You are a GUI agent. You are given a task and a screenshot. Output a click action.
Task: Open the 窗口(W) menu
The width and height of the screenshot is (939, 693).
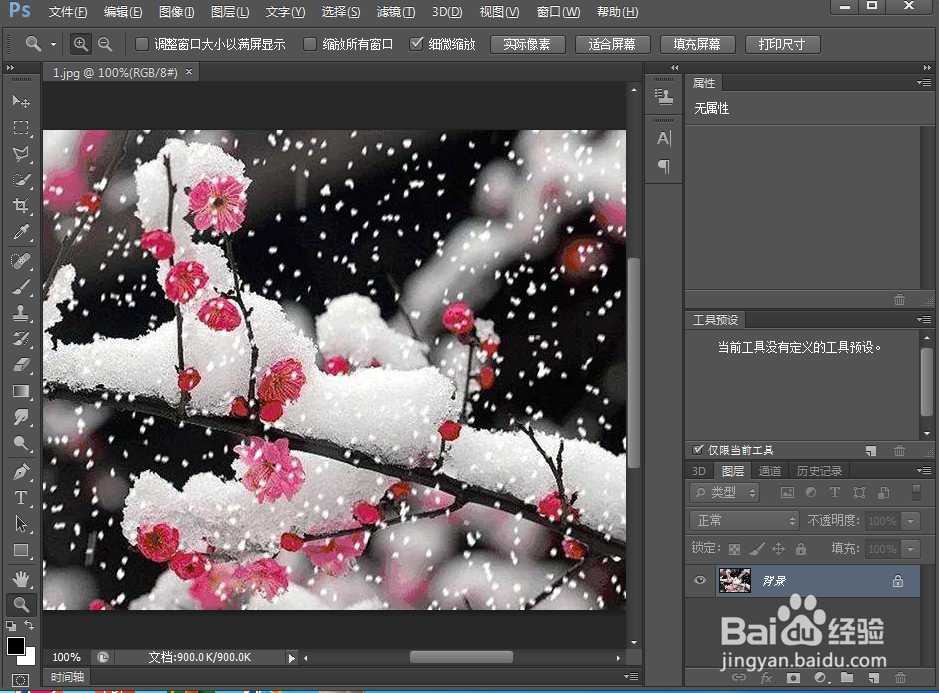[x=558, y=11]
